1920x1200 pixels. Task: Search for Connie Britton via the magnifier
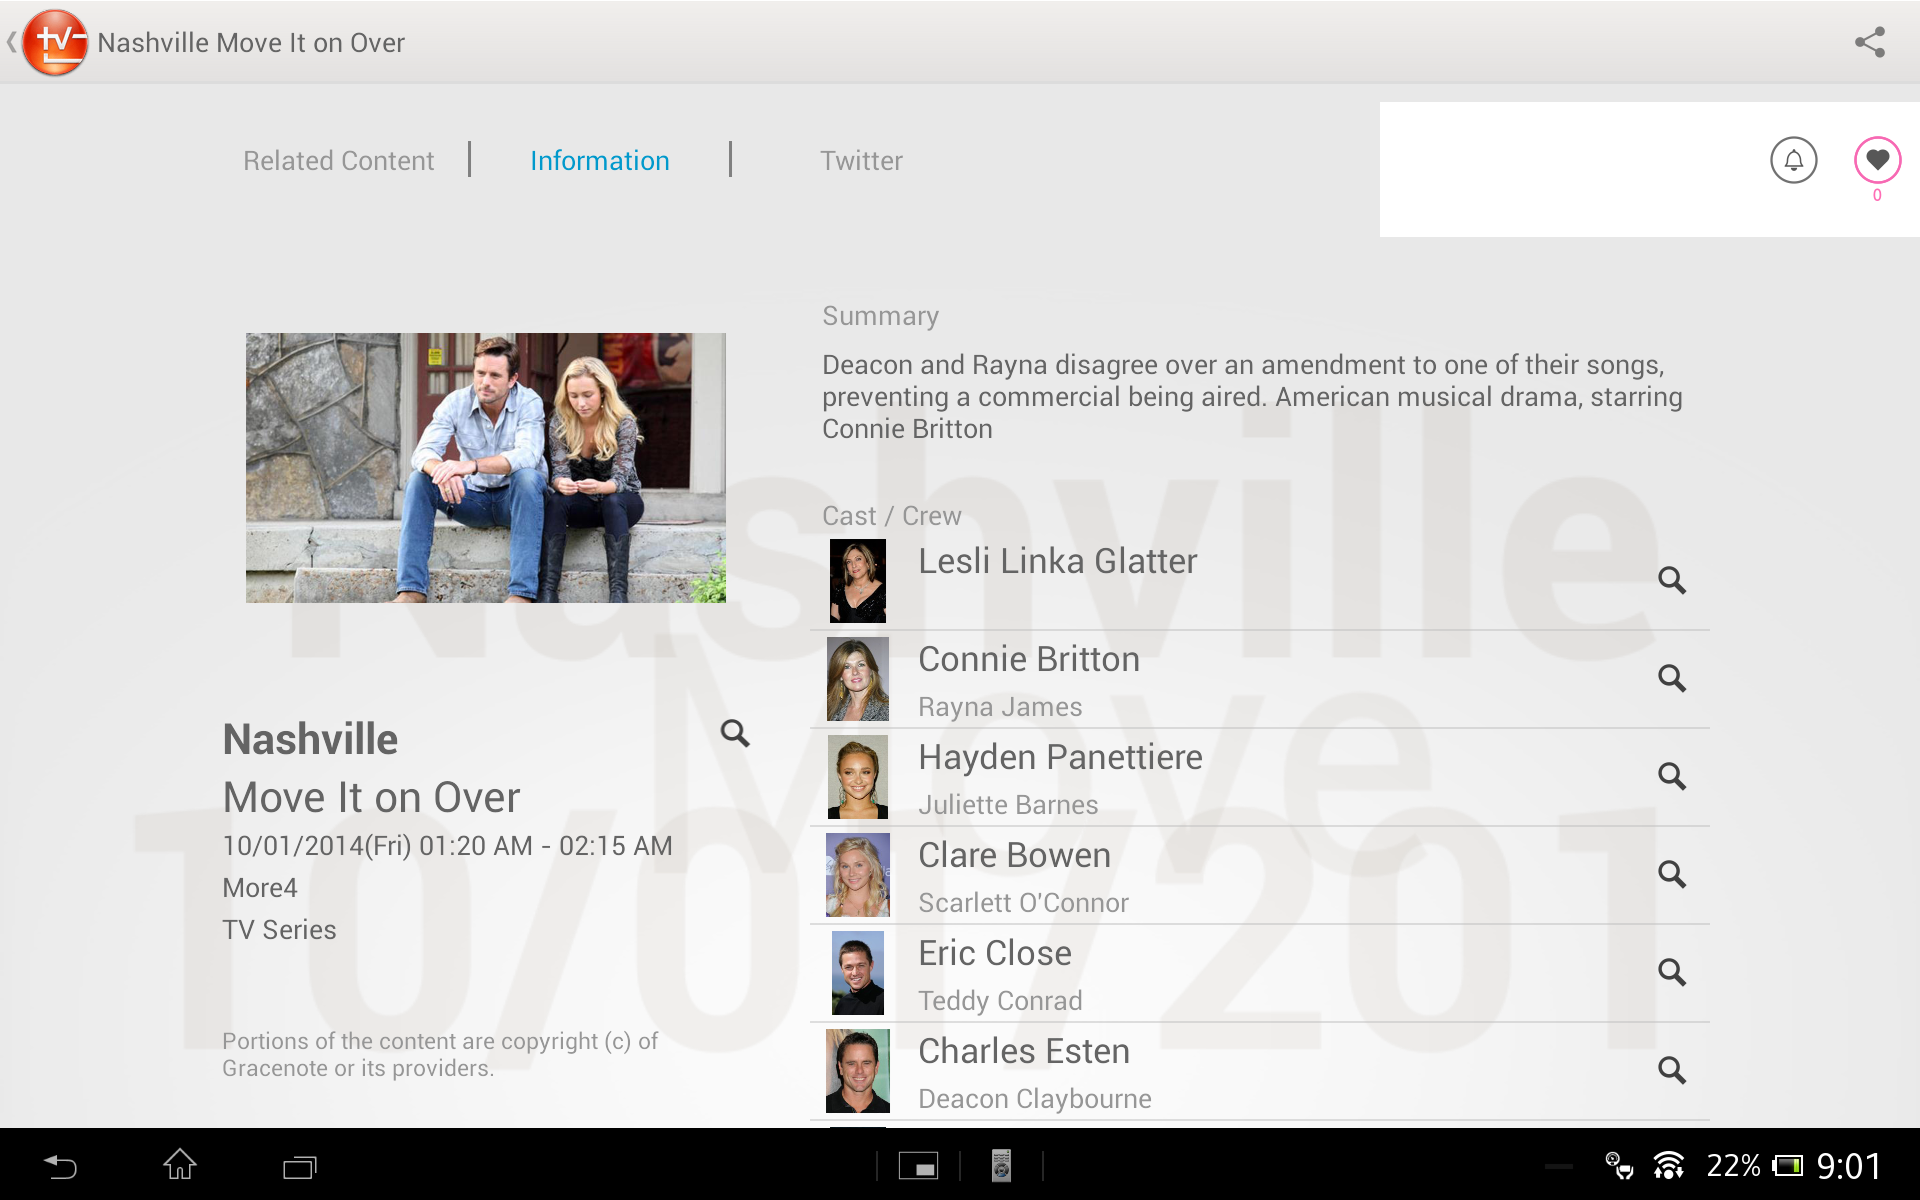[1672, 678]
